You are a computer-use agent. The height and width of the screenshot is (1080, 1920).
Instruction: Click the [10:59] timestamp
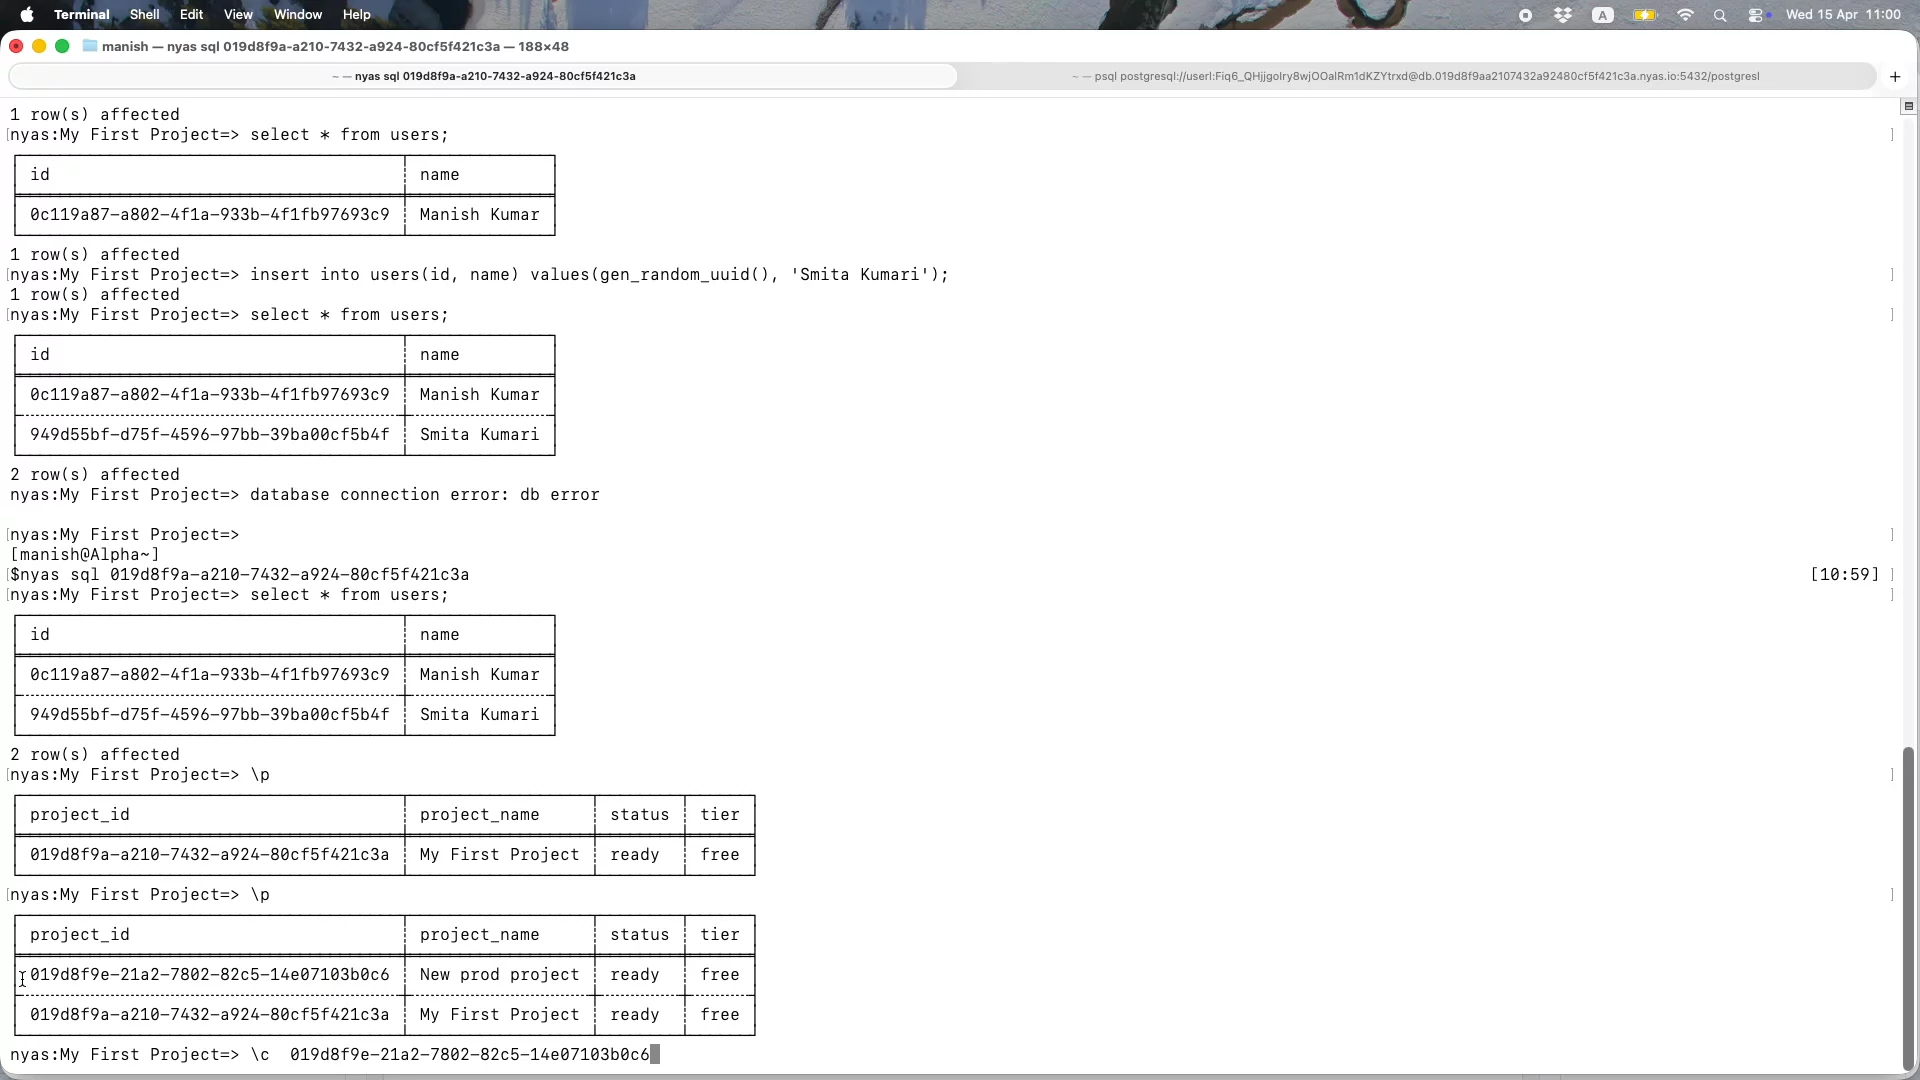[x=1845, y=574]
